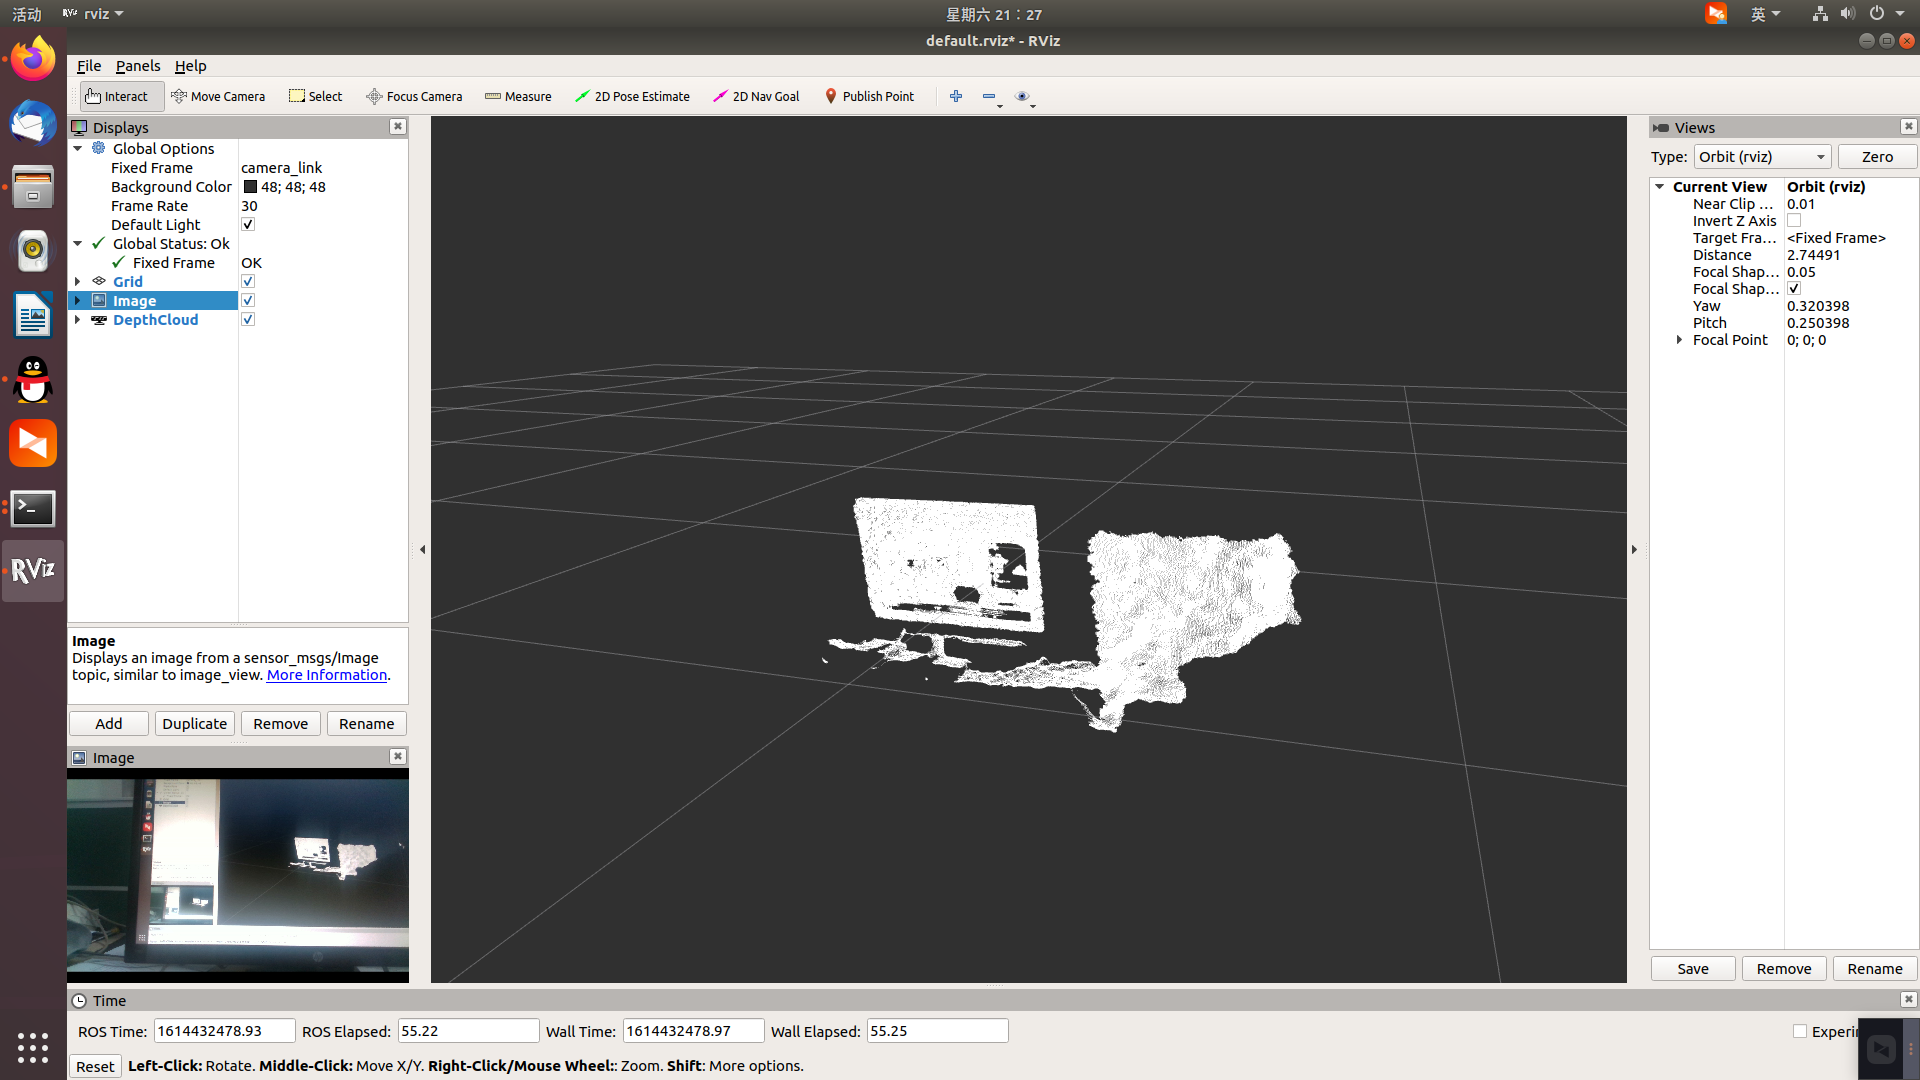Screen dimensions: 1920x1080
Task: Open the More Information link
Action: [326, 675]
